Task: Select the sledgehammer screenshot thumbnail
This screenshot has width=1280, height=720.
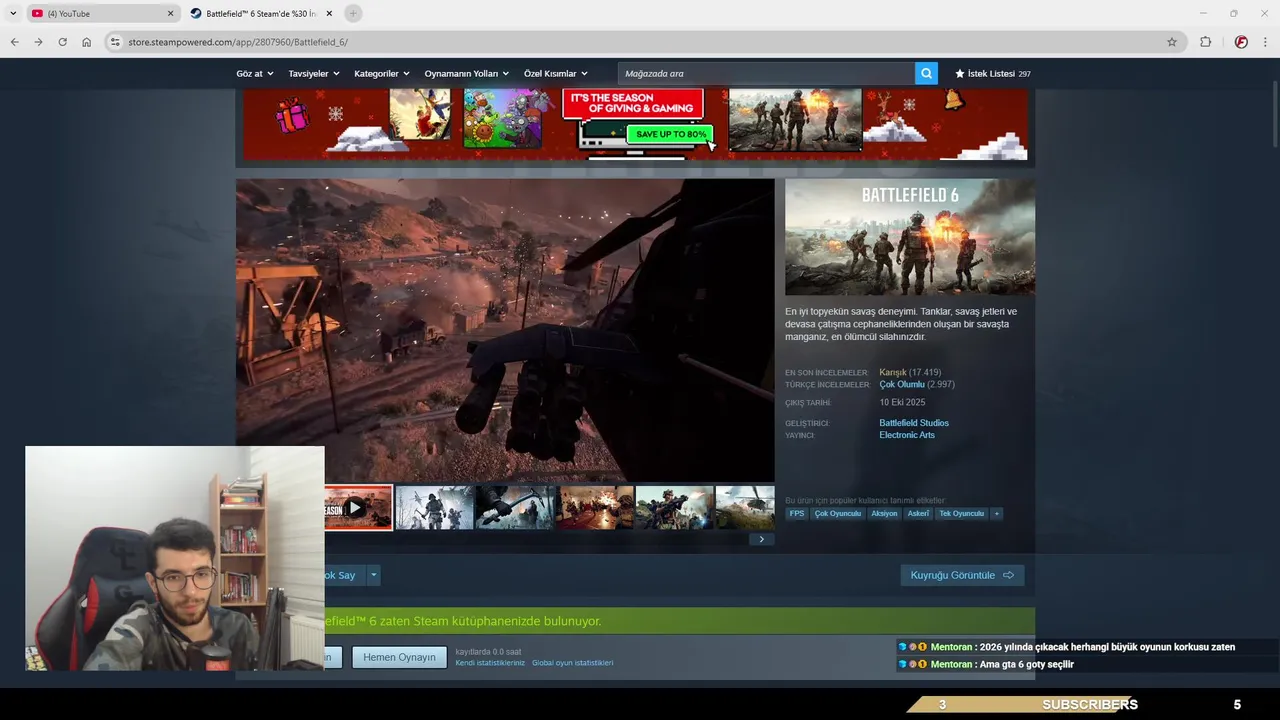Action: click(514, 508)
